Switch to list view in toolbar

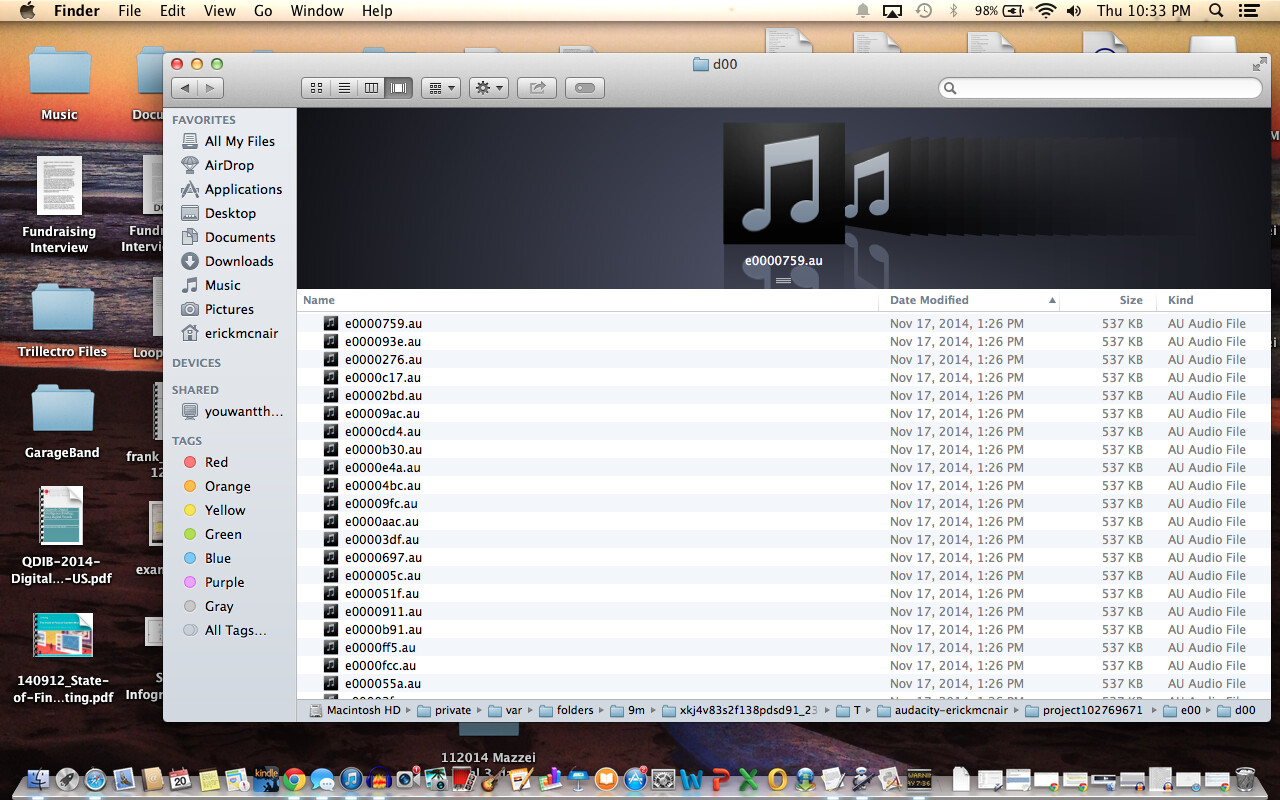344,88
